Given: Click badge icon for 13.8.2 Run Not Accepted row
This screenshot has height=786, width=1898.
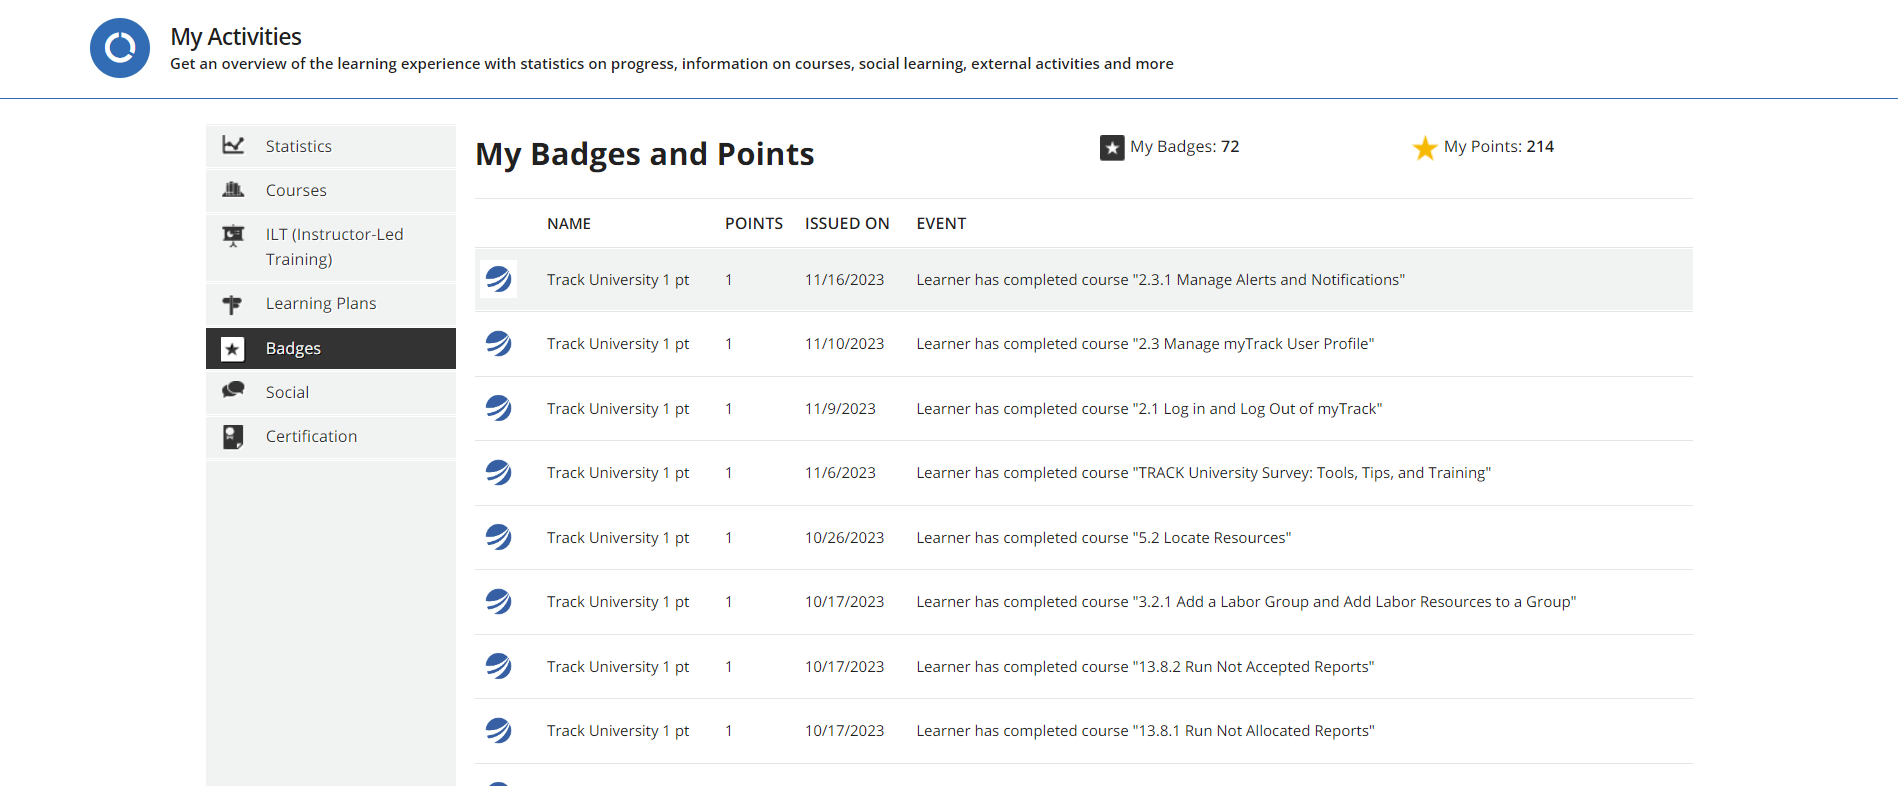Looking at the screenshot, I should (498, 666).
